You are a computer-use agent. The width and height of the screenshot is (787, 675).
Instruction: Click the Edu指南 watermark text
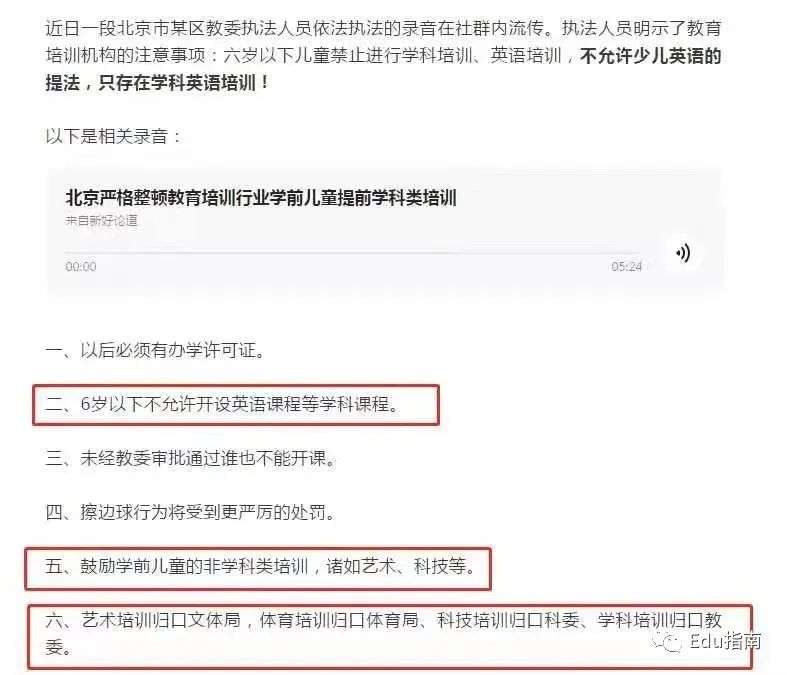(x=725, y=641)
